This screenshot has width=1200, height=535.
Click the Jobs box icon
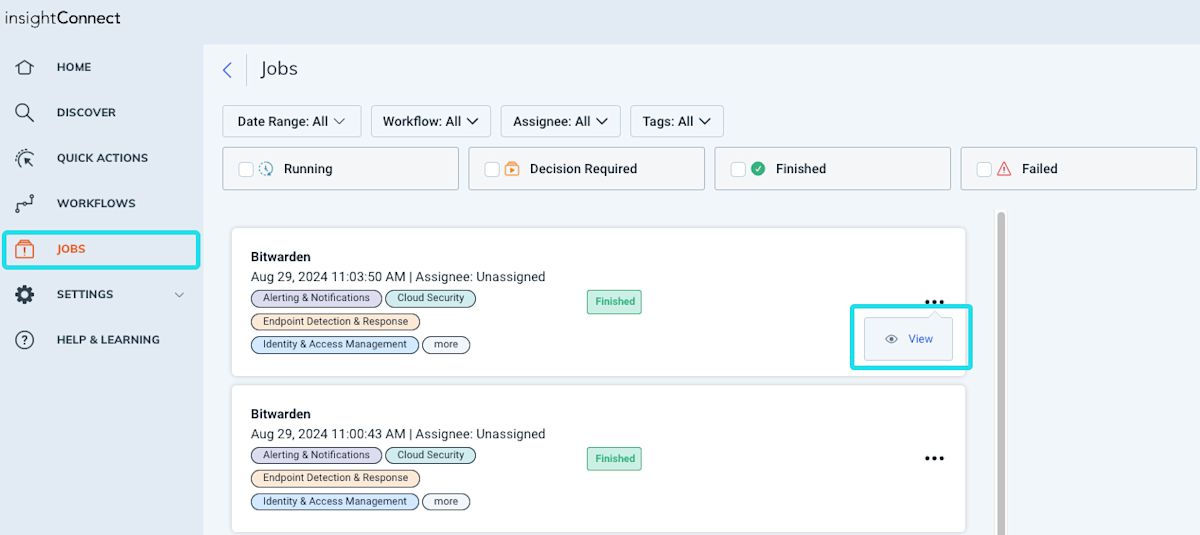[25, 249]
